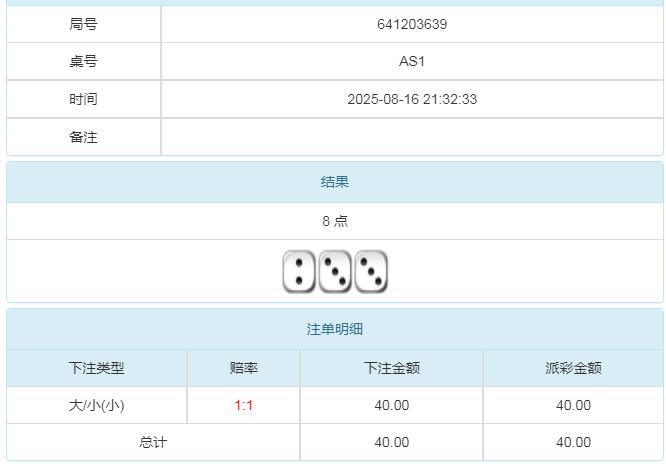The image size is (666, 464).
Task: Click the empty 备注 value field
Action: point(411,137)
